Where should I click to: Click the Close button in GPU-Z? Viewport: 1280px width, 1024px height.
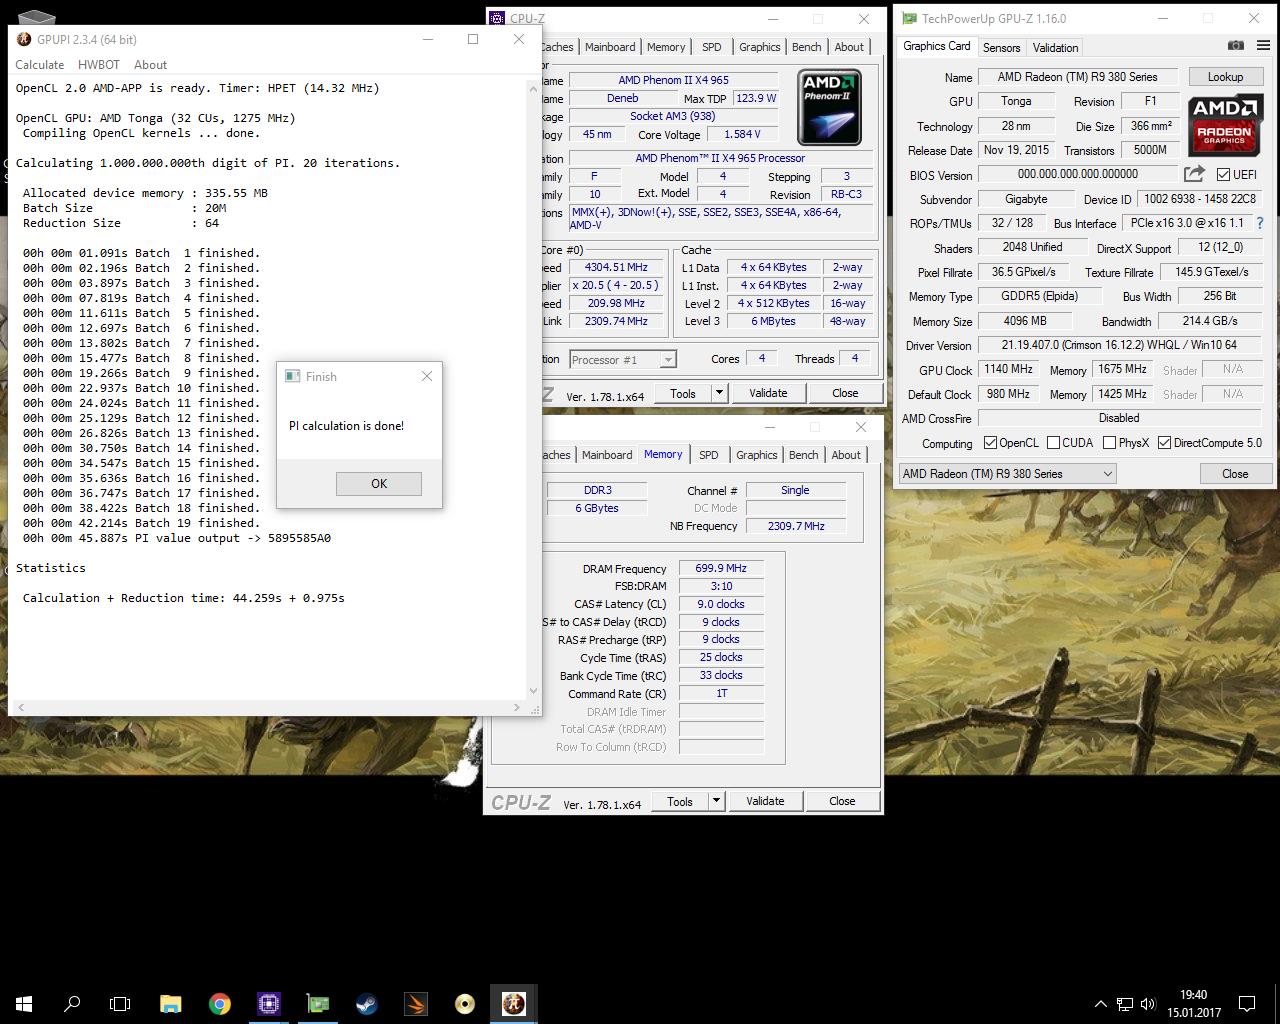pos(1235,474)
